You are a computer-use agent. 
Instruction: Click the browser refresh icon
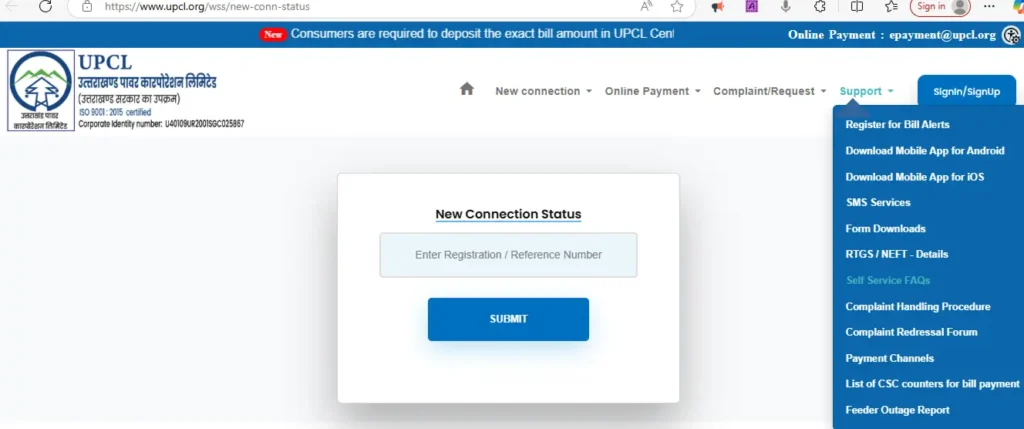[45, 7]
